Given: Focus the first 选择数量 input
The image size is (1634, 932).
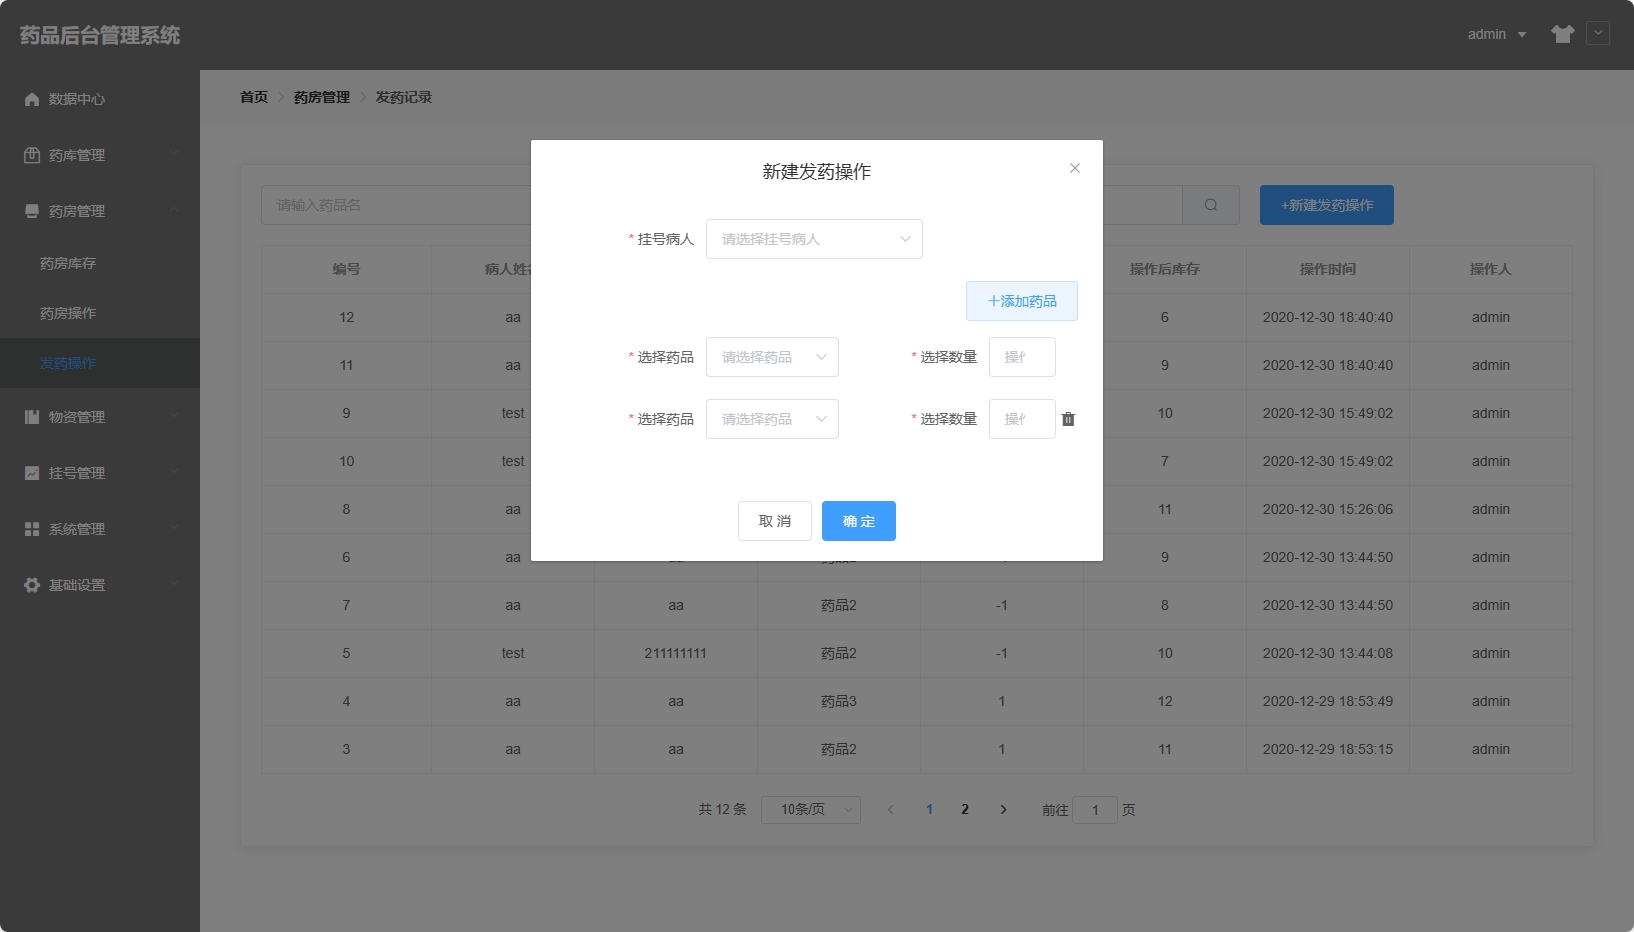Looking at the screenshot, I should [x=1022, y=357].
